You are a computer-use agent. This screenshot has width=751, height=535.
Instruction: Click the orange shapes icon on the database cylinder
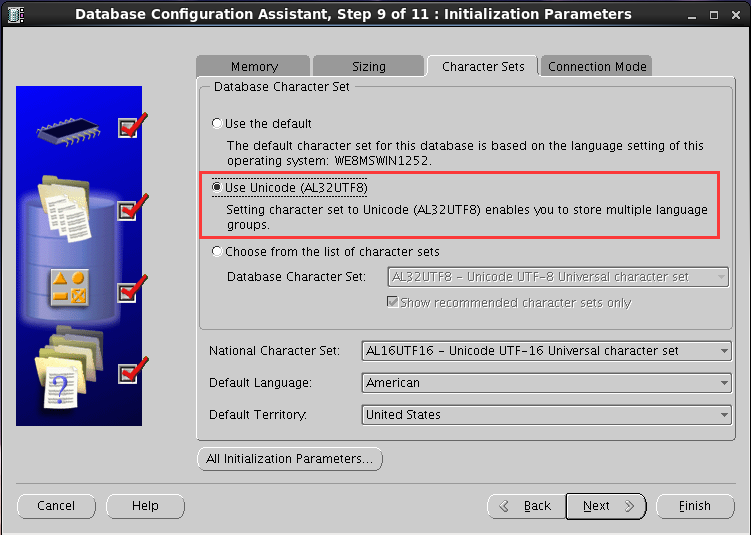point(70,287)
